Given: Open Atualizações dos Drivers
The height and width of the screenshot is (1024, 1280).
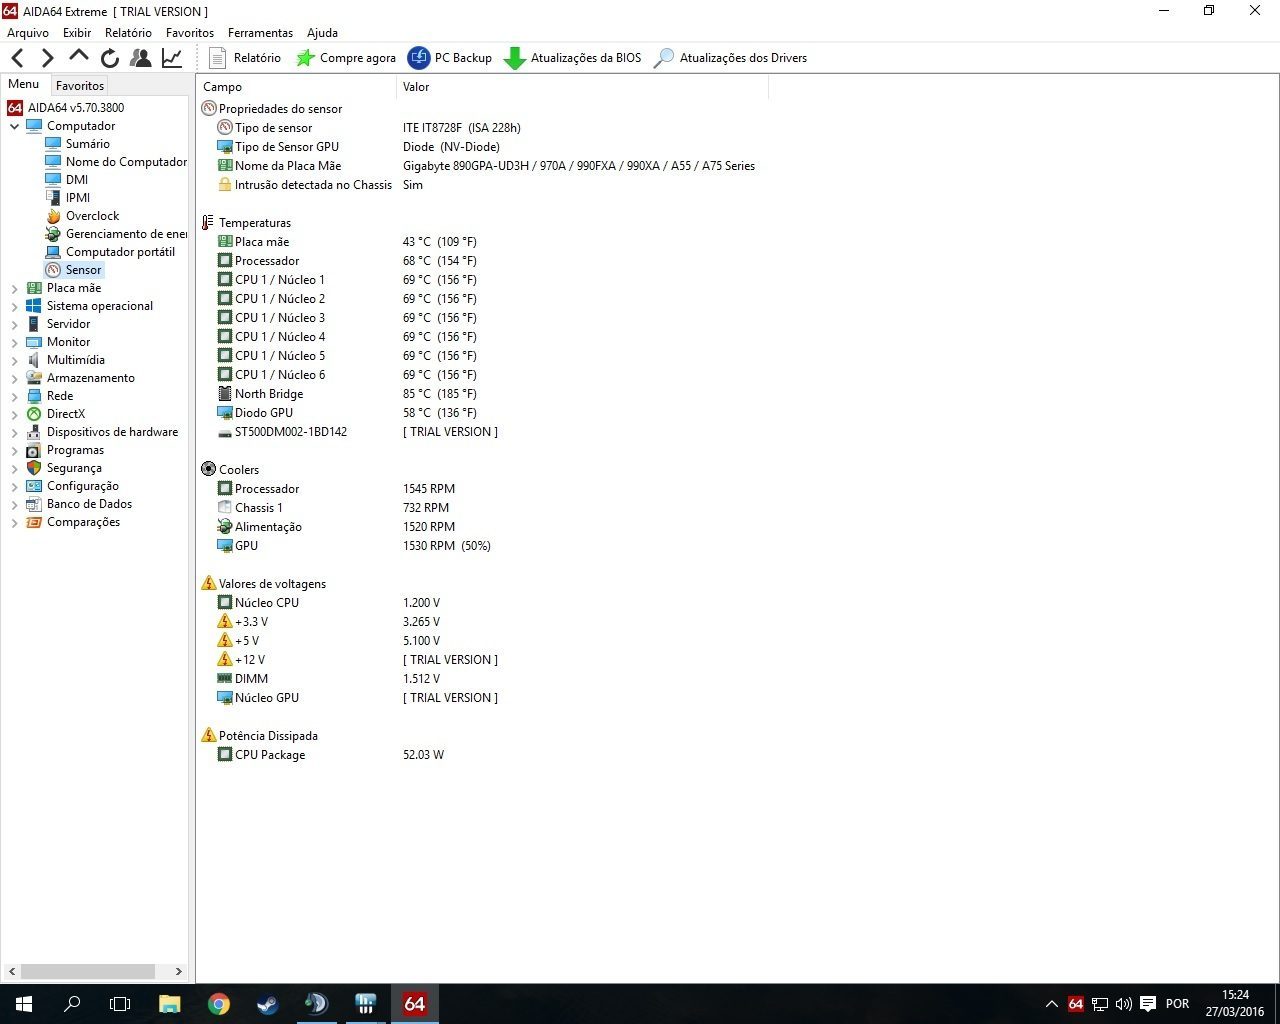Looking at the screenshot, I should [x=730, y=58].
